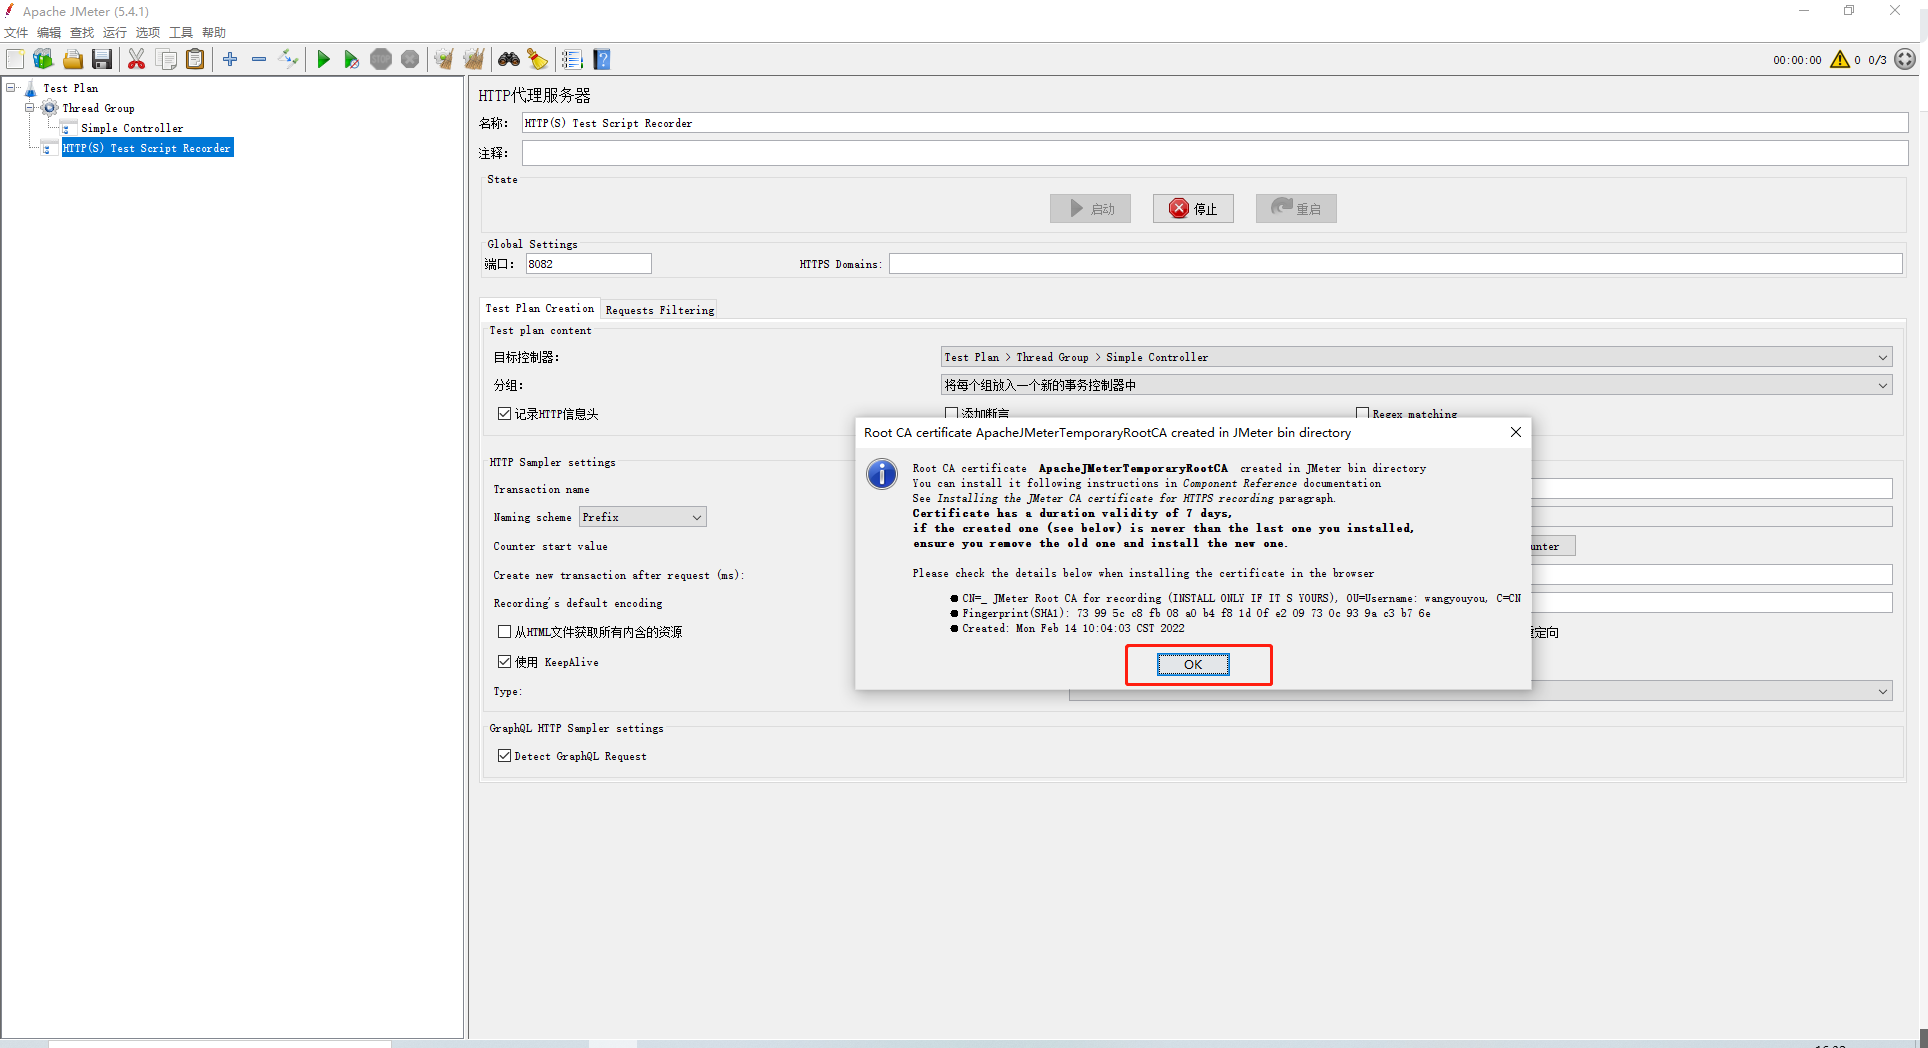Enable Regex matching checkbox
Image resolution: width=1928 pixels, height=1048 pixels.
pyautogui.click(x=1362, y=413)
